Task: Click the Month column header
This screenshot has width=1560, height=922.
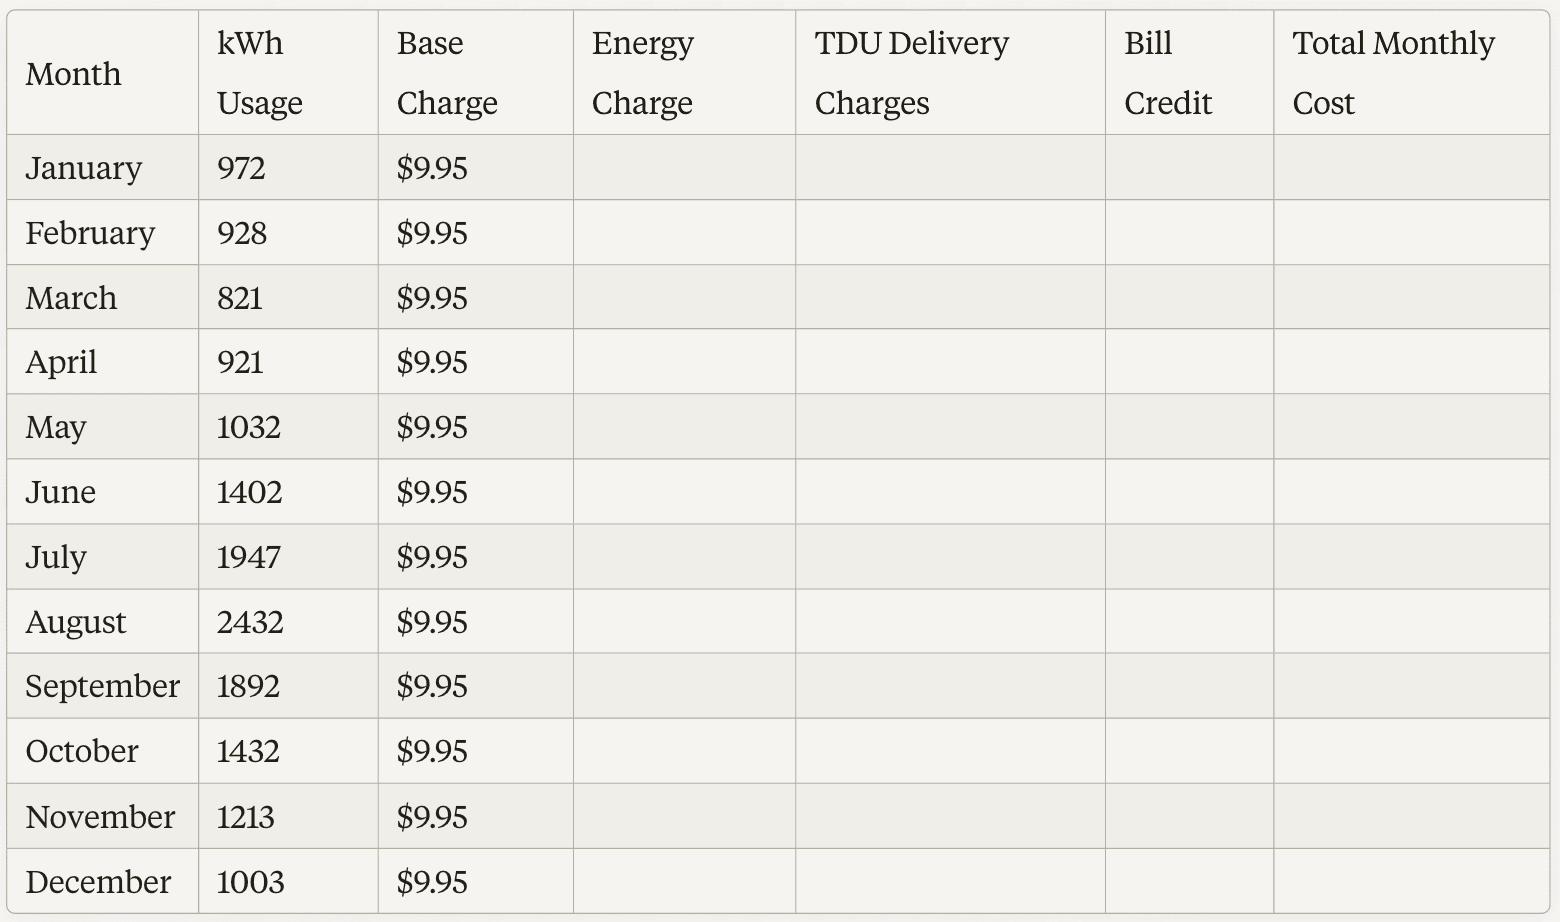Action: coord(73,74)
